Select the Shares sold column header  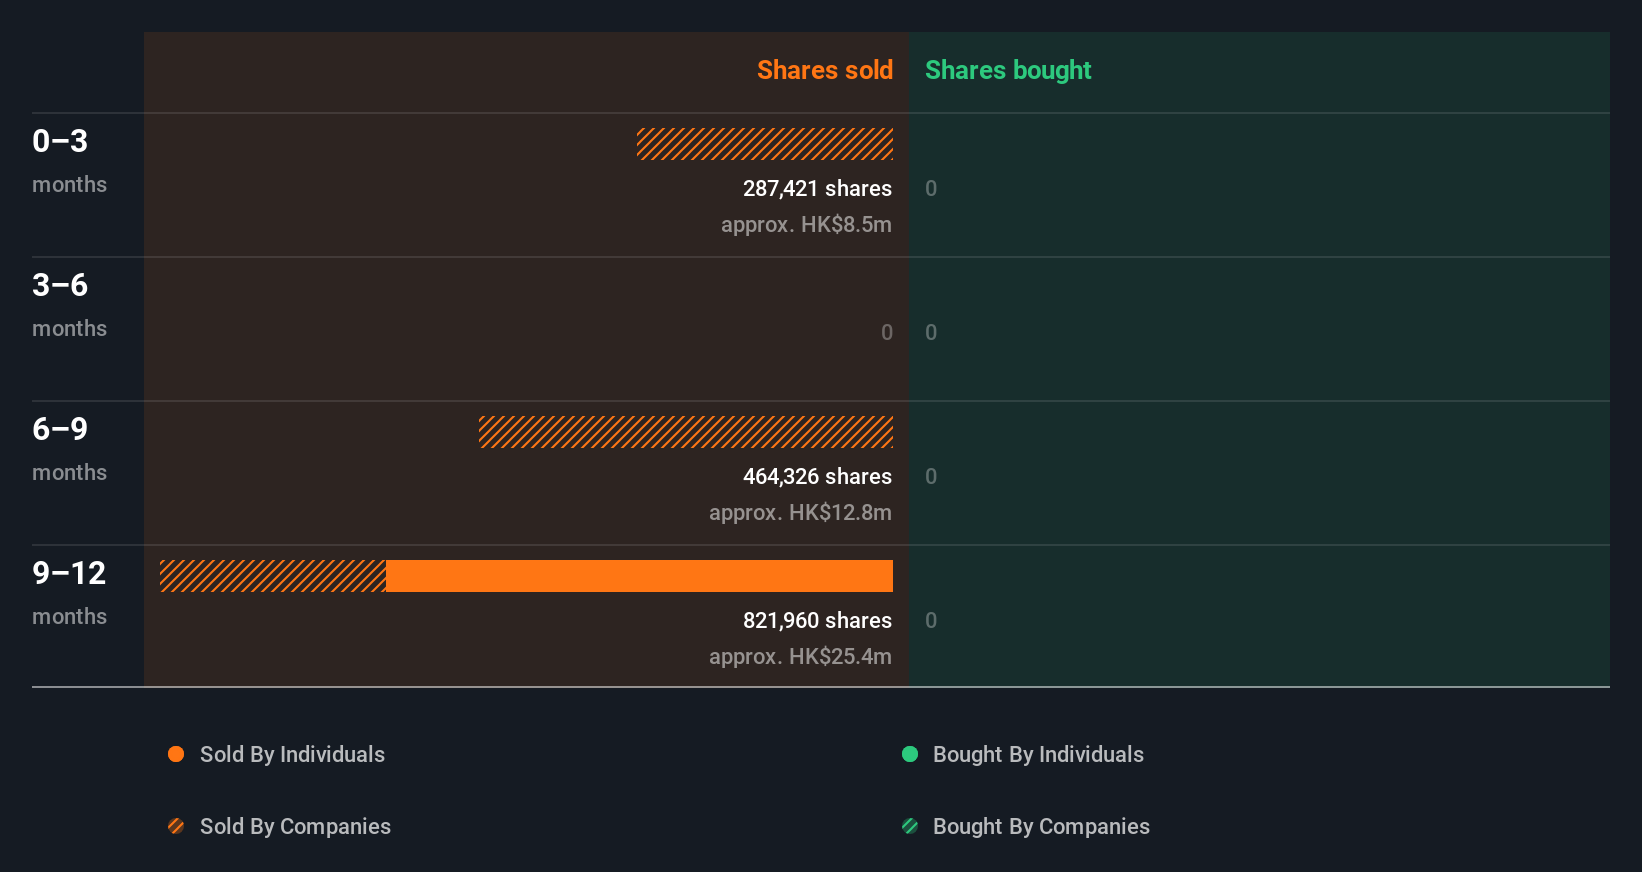824,70
